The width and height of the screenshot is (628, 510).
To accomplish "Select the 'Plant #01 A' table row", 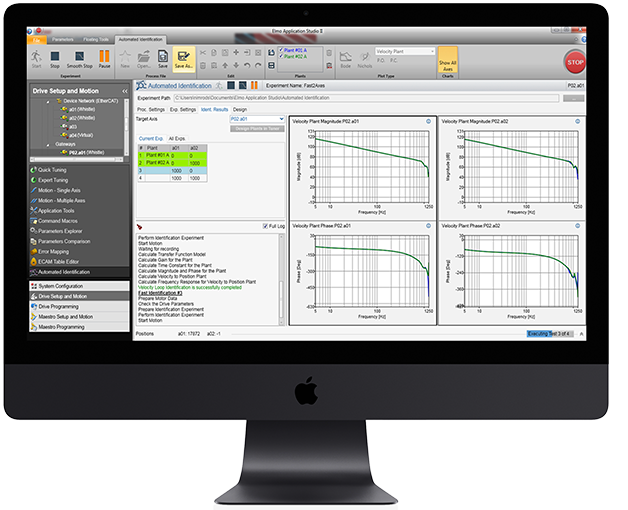I will tap(172, 155).
